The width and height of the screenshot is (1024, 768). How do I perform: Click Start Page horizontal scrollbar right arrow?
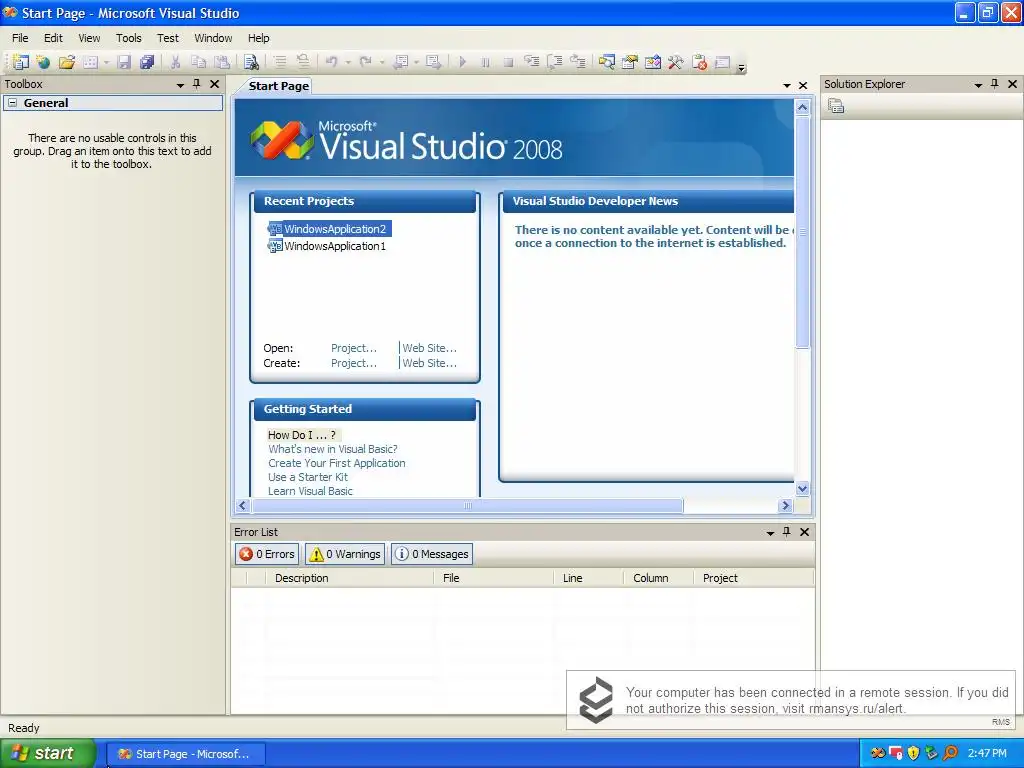pyautogui.click(x=786, y=505)
